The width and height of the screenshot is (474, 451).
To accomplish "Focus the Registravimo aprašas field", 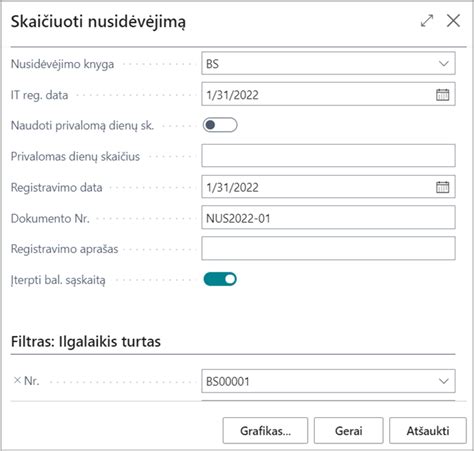I will click(328, 248).
